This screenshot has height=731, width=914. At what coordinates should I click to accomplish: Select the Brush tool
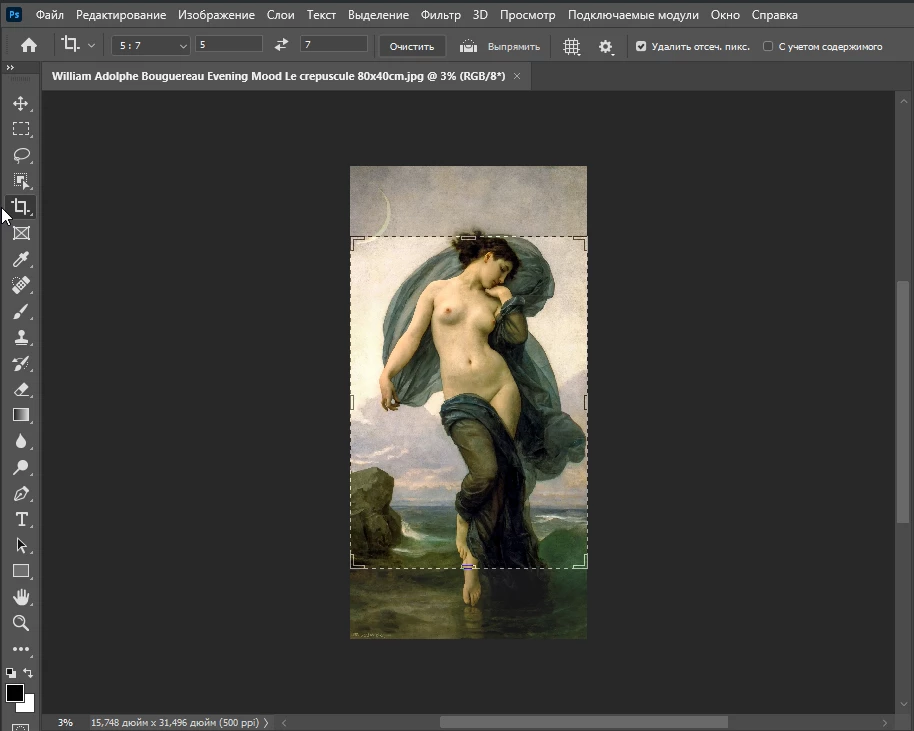click(x=20, y=311)
